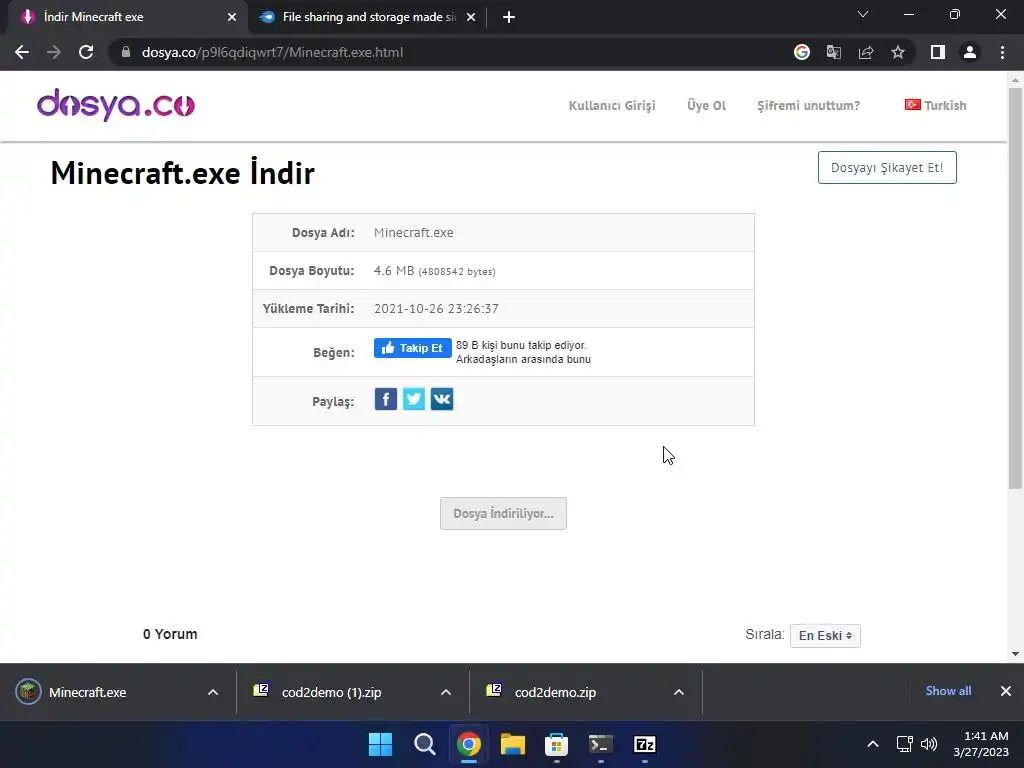Viewport: 1024px width, 768px height.
Task: Open Microsoft Store from taskbar
Action: [x=556, y=744]
